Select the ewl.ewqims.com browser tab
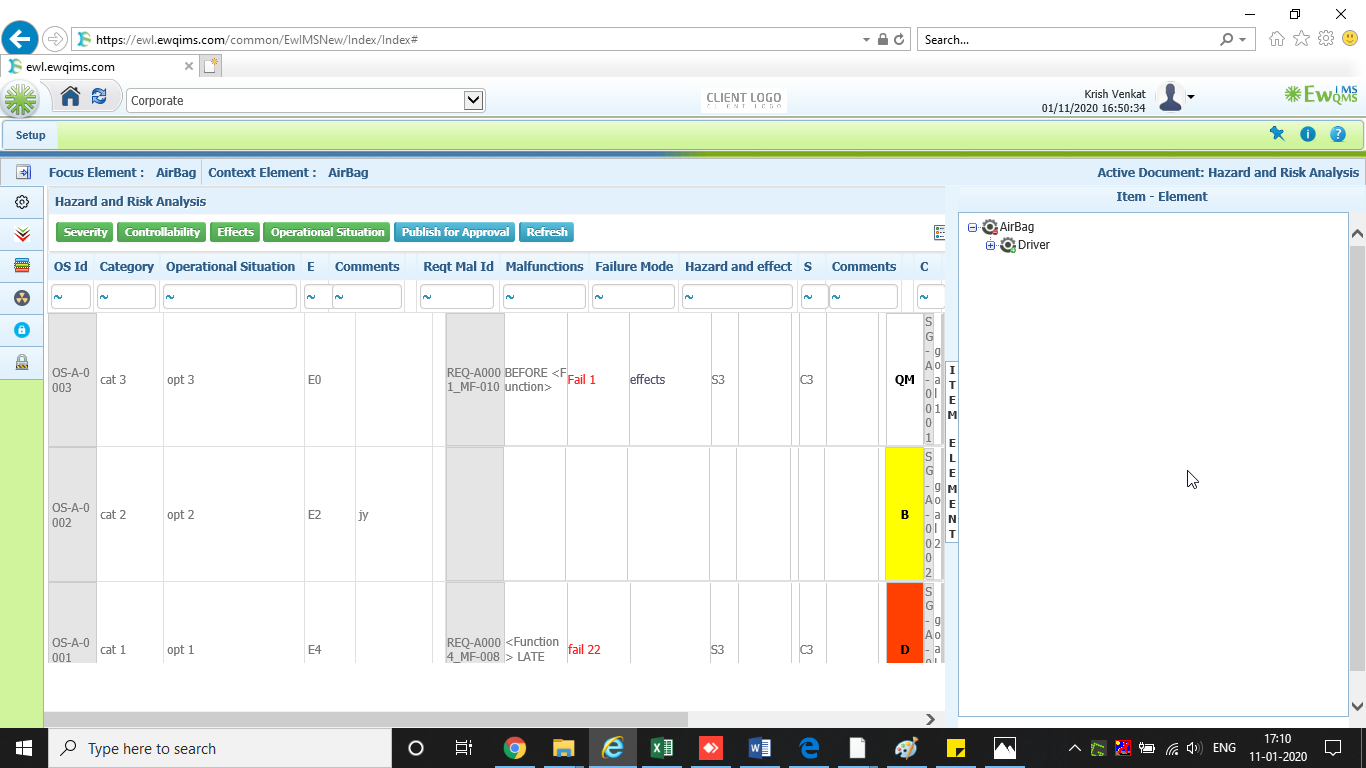Viewport: 1366px width, 768px height. (99, 67)
